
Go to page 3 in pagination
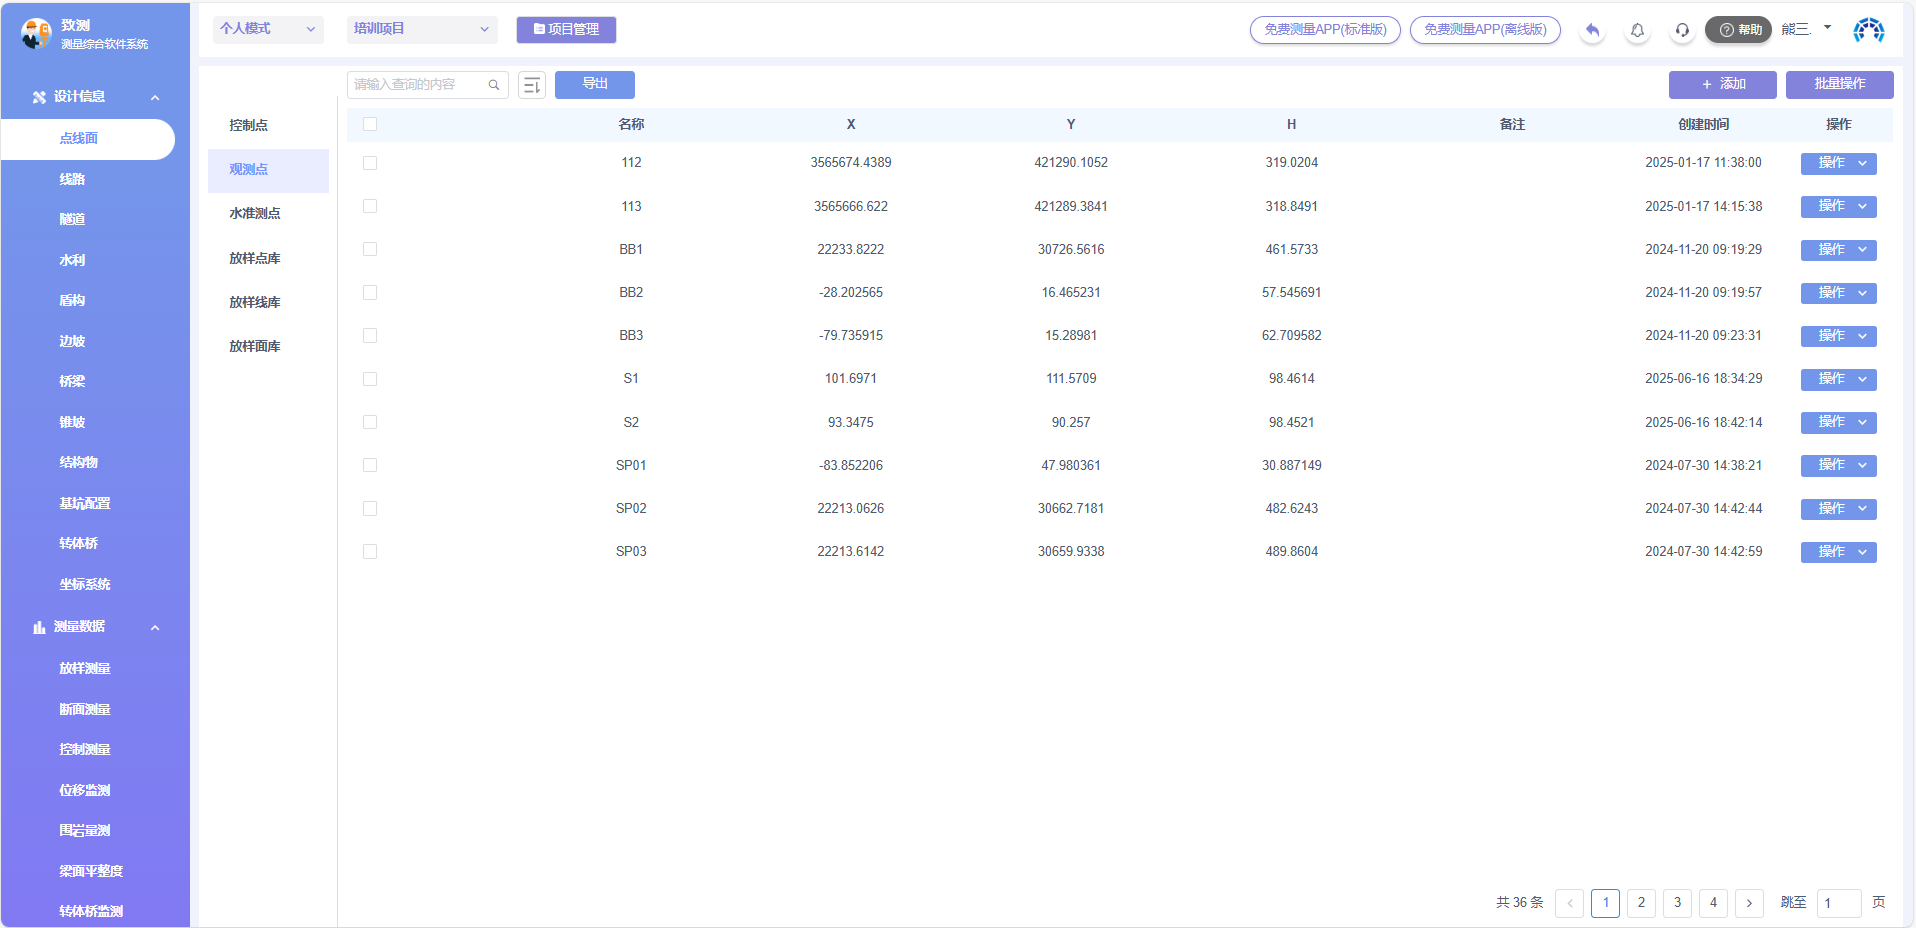pyautogui.click(x=1677, y=902)
